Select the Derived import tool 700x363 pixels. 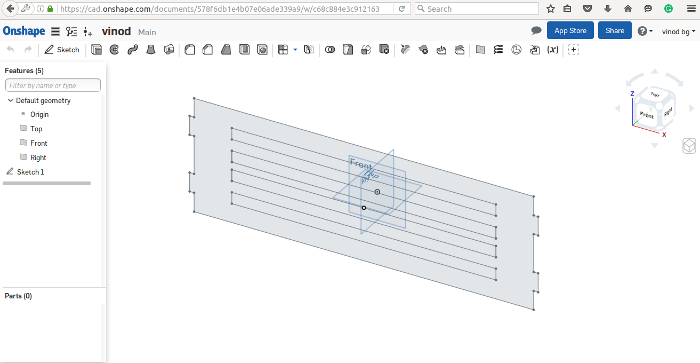coord(534,50)
